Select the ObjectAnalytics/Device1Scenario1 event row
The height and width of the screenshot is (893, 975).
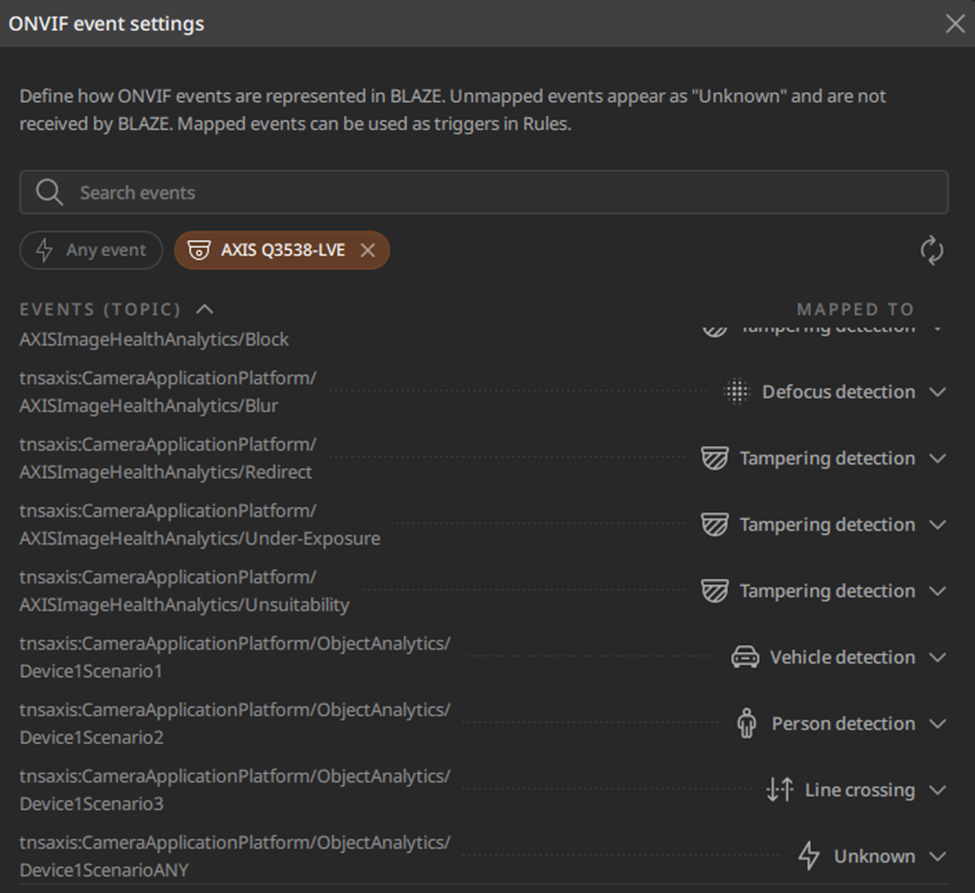click(484, 657)
